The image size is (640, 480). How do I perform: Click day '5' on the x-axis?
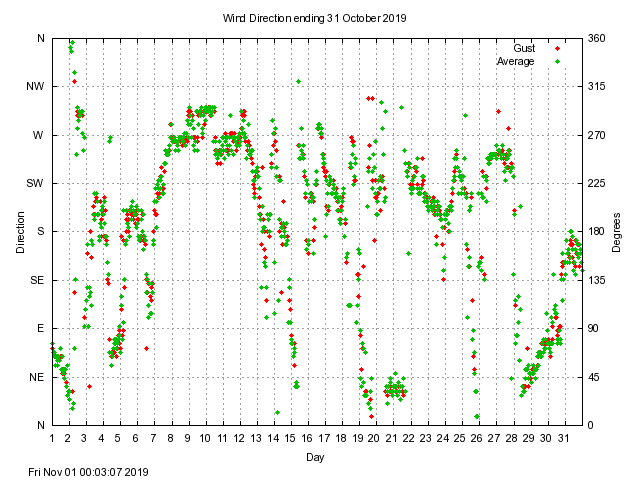118,438
